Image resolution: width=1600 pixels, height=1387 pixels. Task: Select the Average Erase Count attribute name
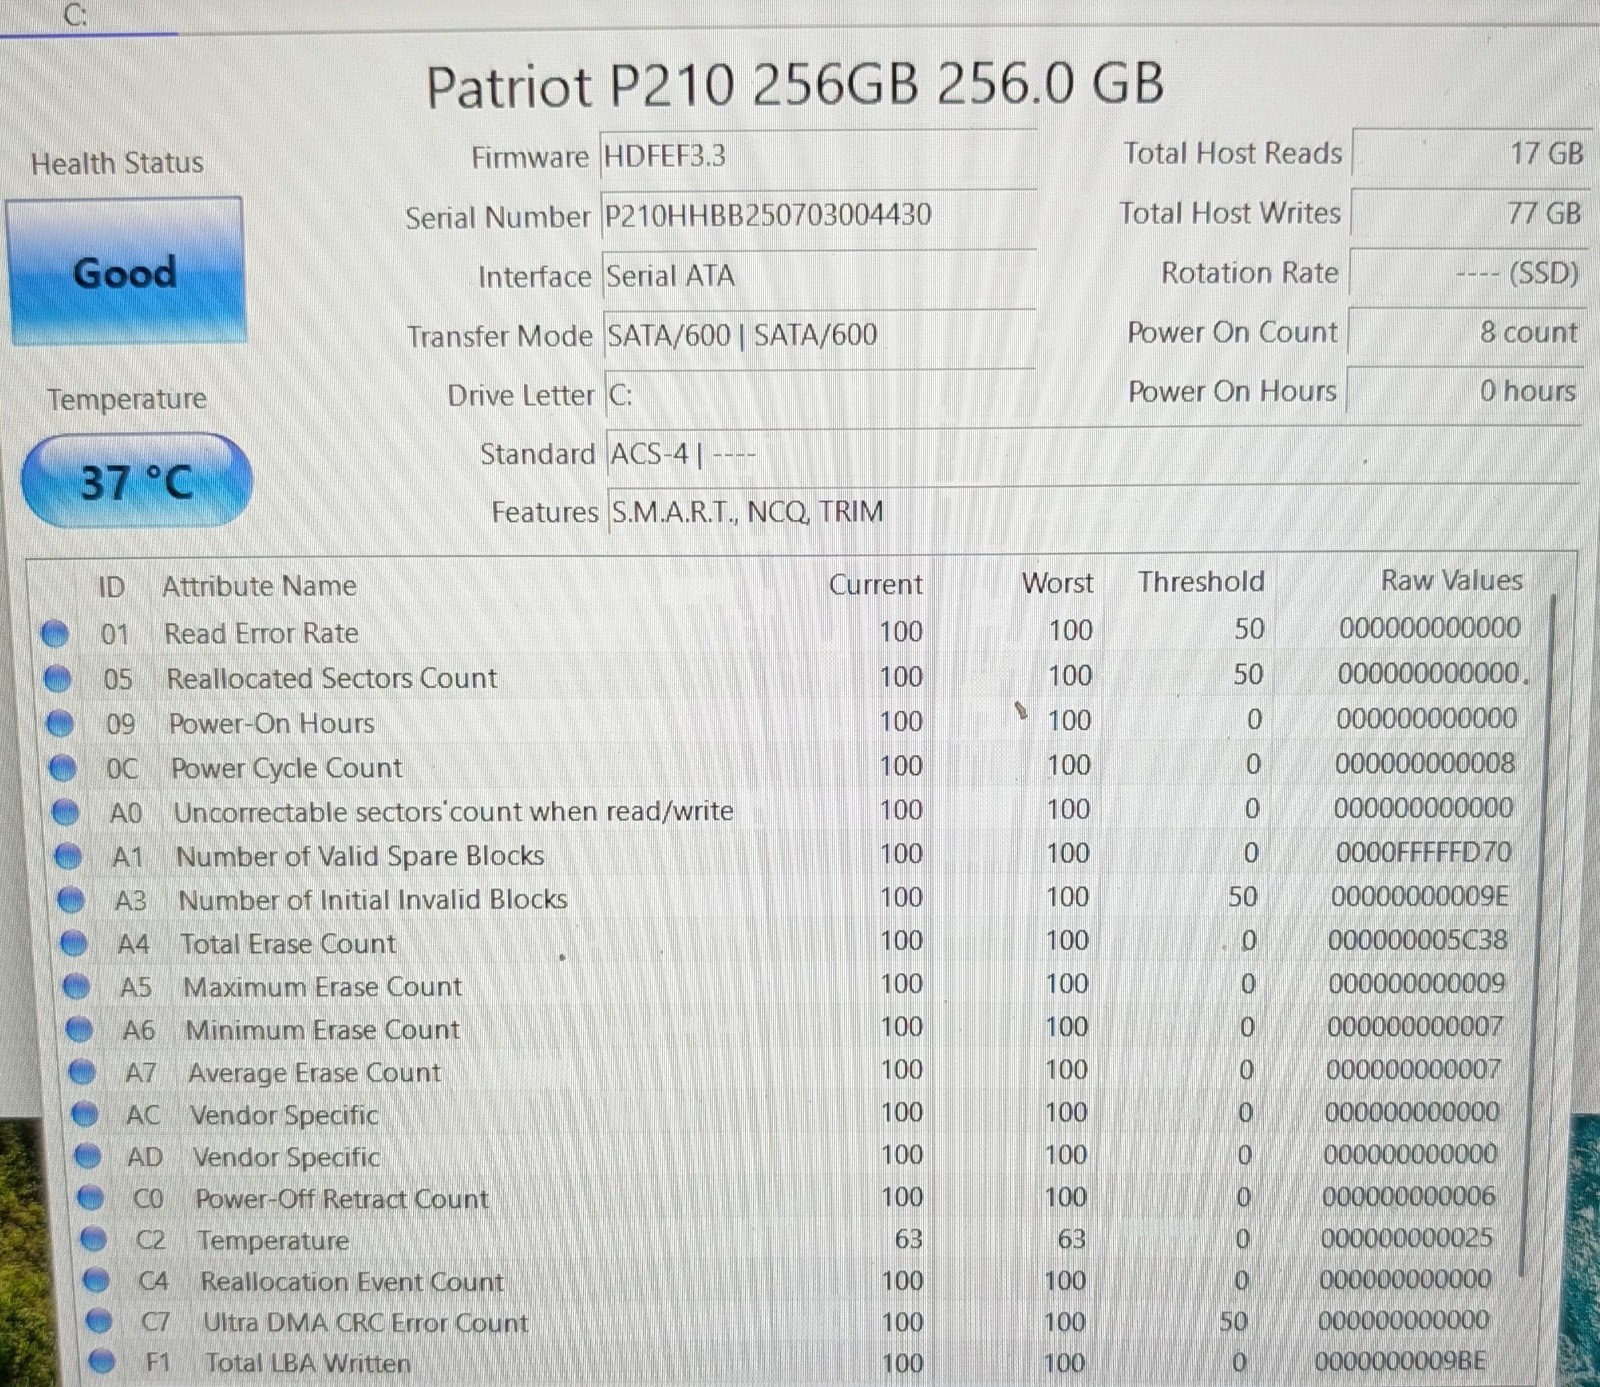pos(314,1073)
